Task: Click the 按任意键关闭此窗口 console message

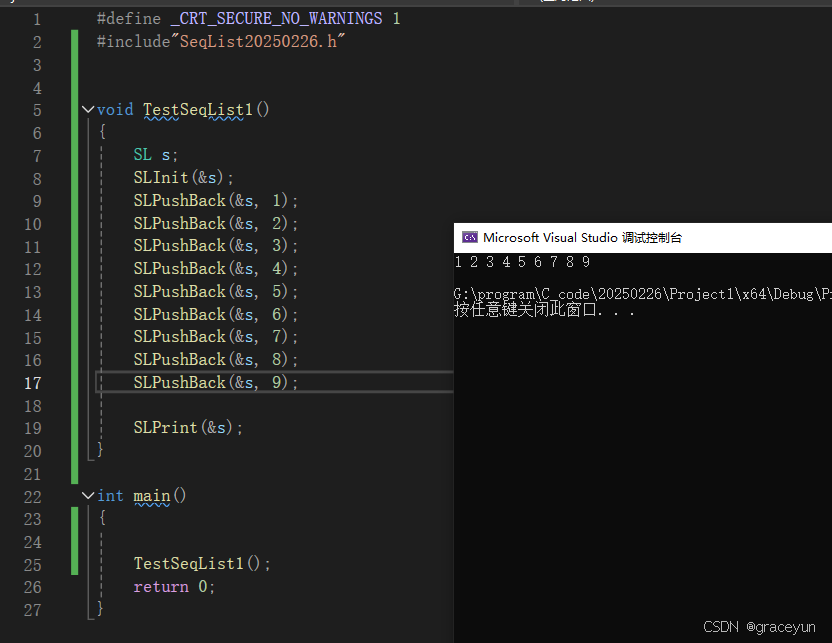Action: click(x=544, y=309)
